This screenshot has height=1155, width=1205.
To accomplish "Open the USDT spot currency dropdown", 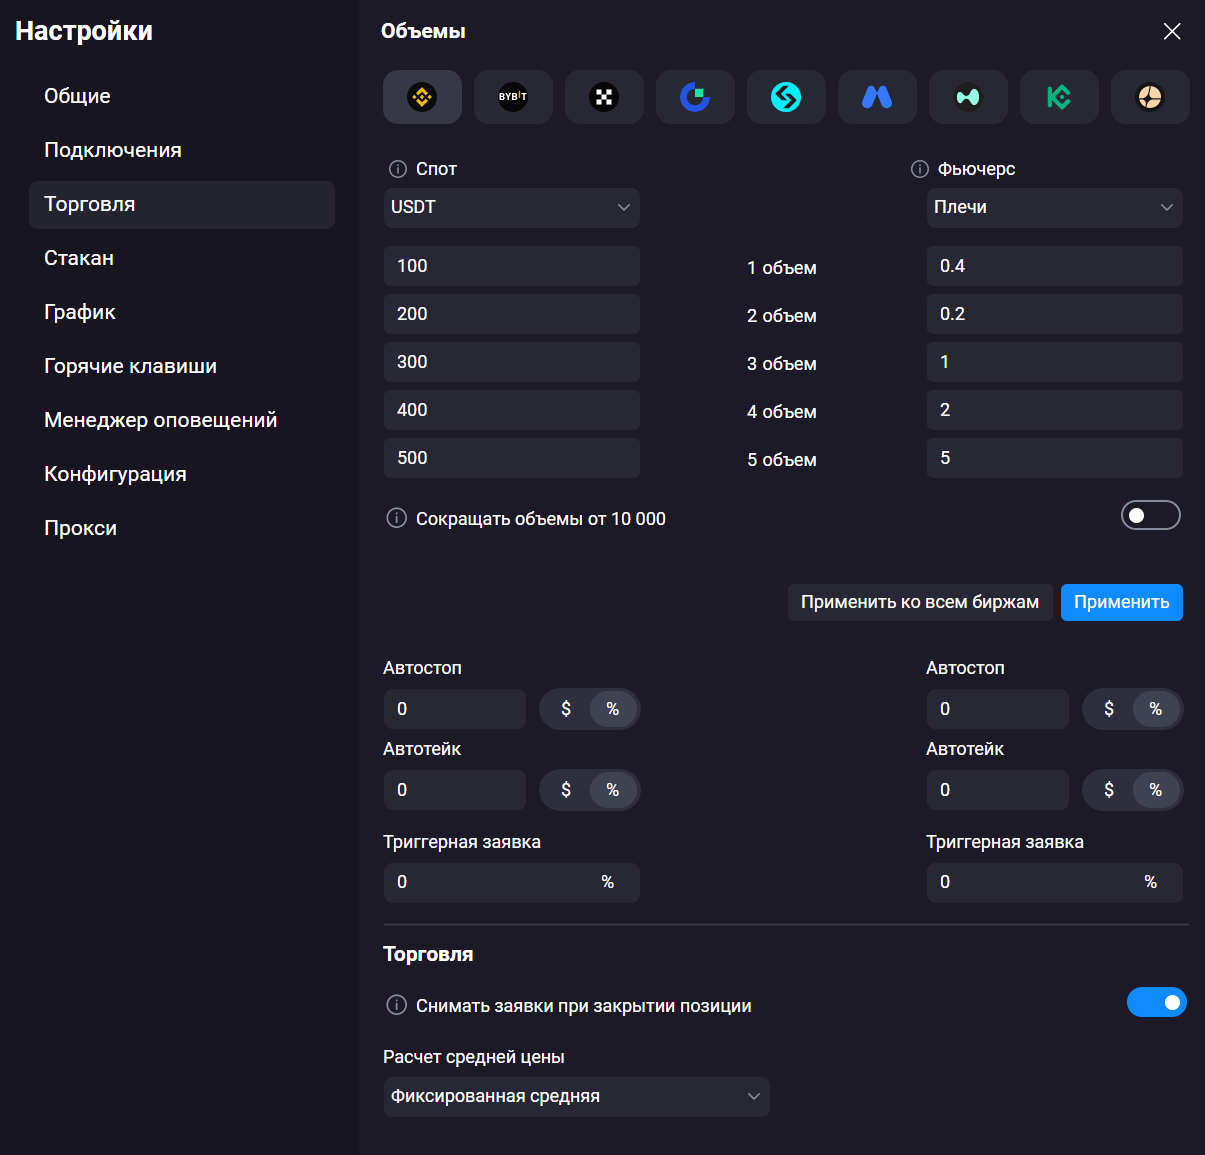I will tap(511, 207).
